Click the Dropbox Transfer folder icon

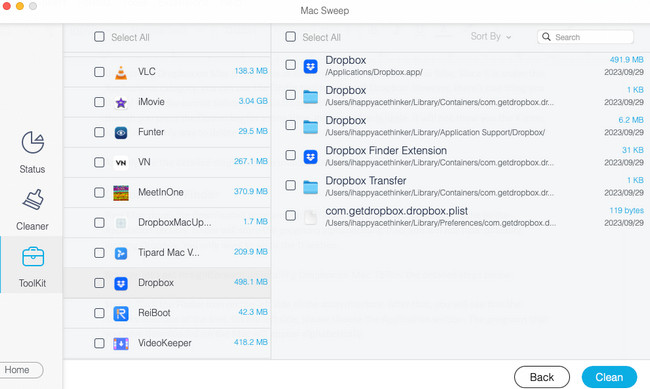(x=310, y=187)
